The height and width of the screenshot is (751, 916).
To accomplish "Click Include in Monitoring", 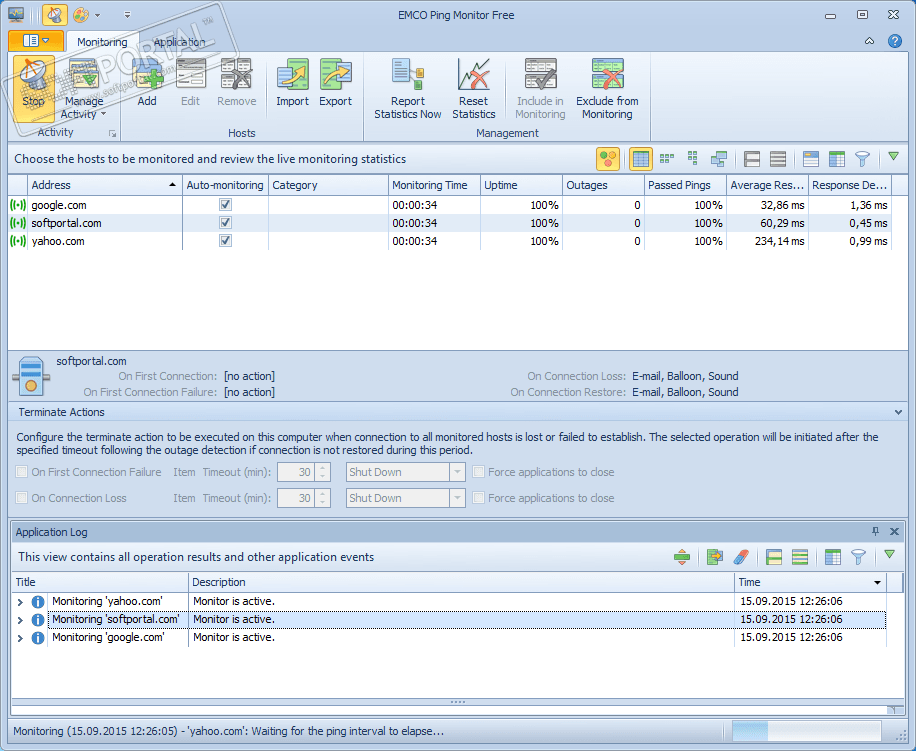I will pos(540,89).
